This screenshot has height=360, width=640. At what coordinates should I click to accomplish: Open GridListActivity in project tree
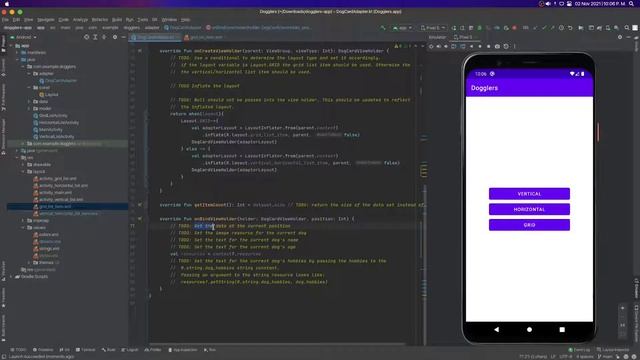pos(50,116)
